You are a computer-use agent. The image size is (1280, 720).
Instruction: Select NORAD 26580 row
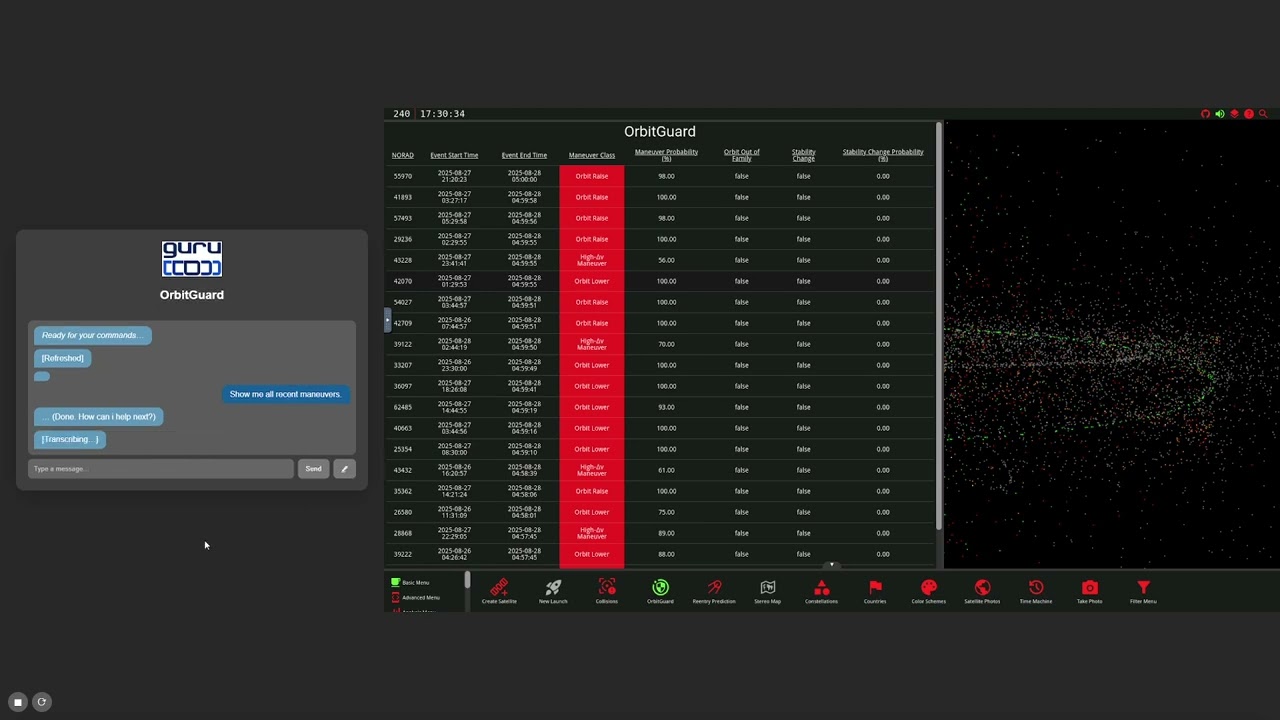click(x=662, y=512)
